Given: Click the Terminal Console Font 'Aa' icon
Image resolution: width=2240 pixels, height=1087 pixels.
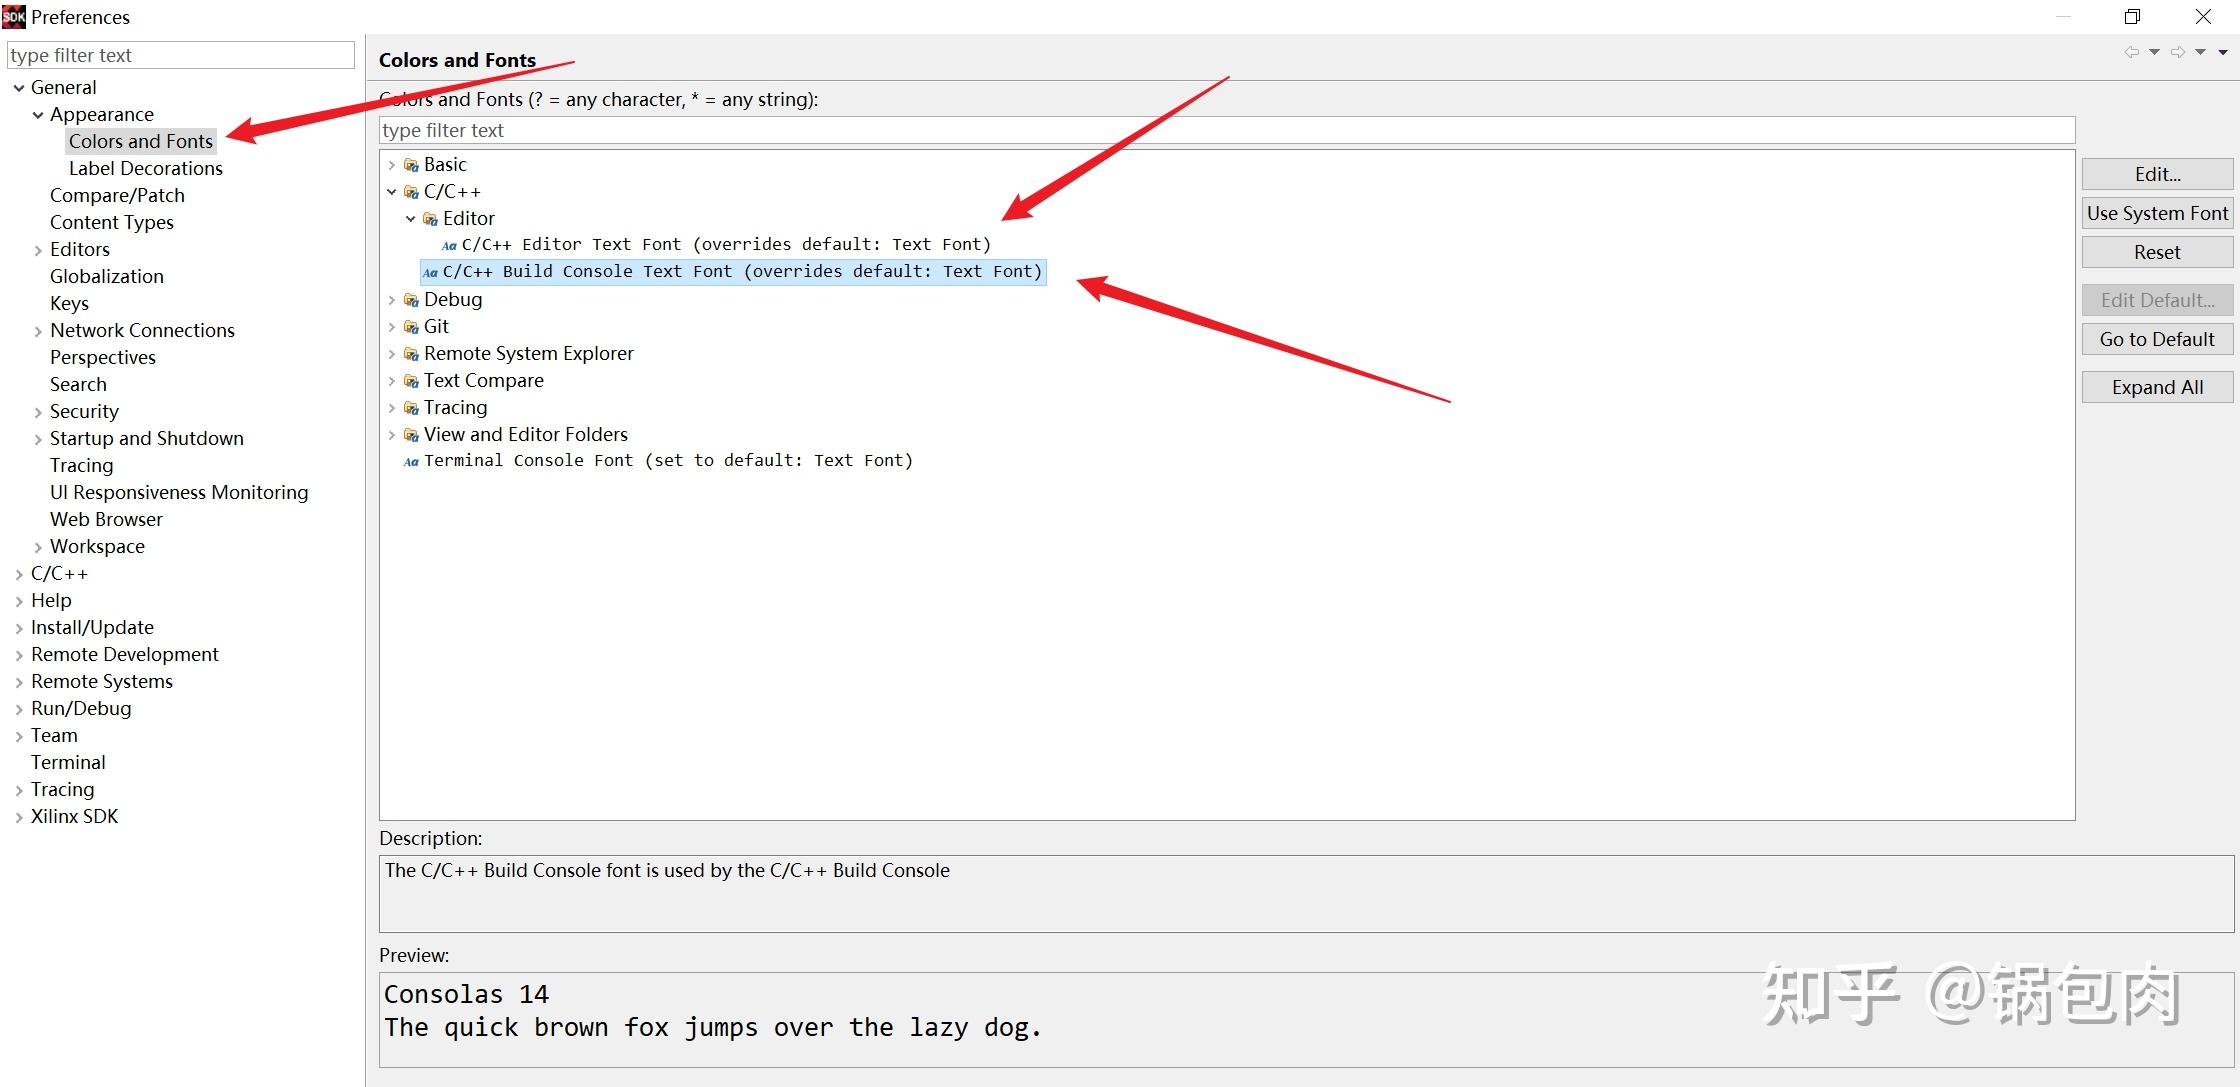Looking at the screenshot, I should click(x=410, y=462).
